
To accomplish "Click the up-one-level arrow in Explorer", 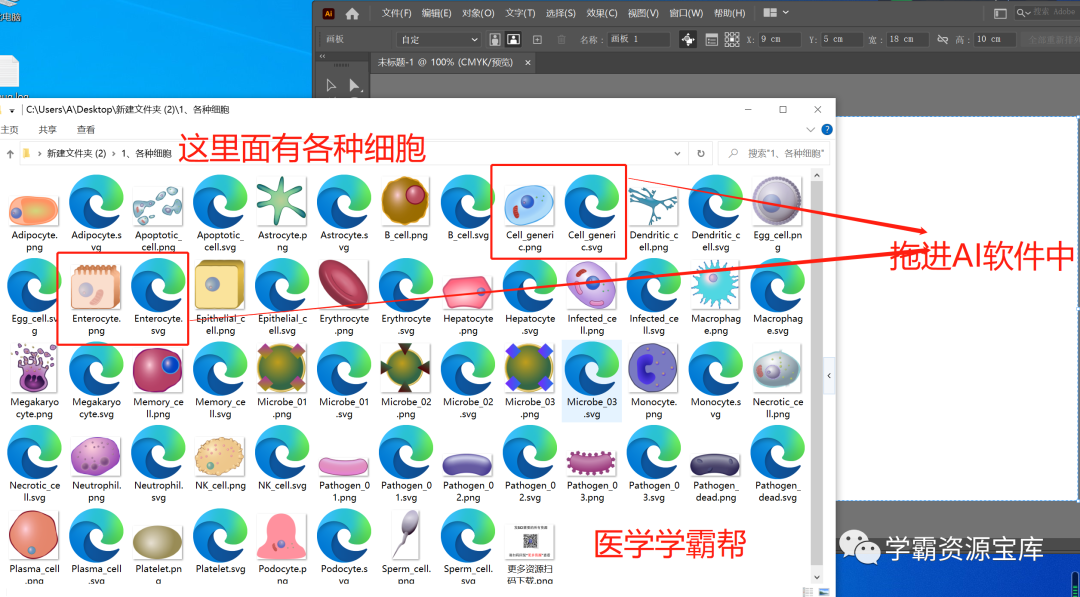I will 10,154.
